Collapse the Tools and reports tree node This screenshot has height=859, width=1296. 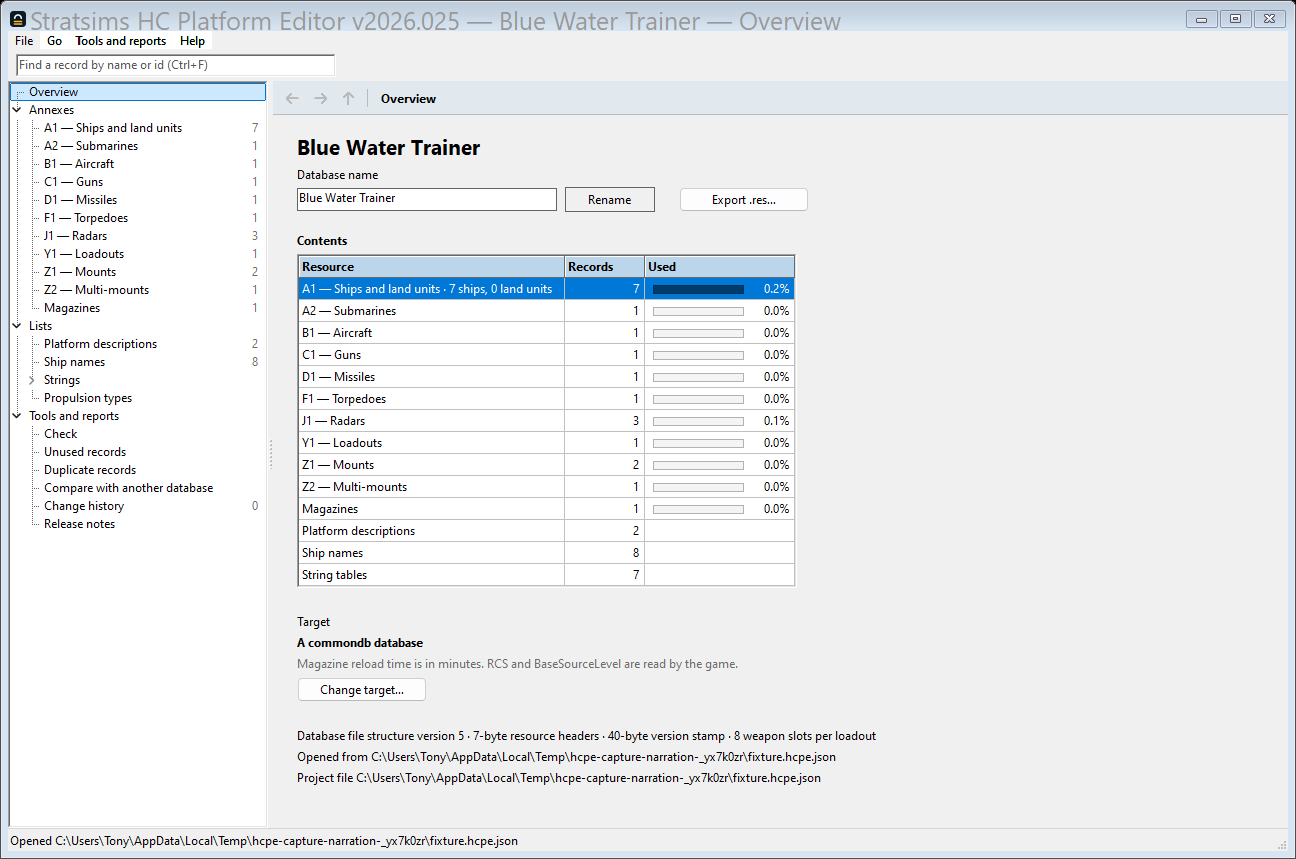[x=17, y=416]
